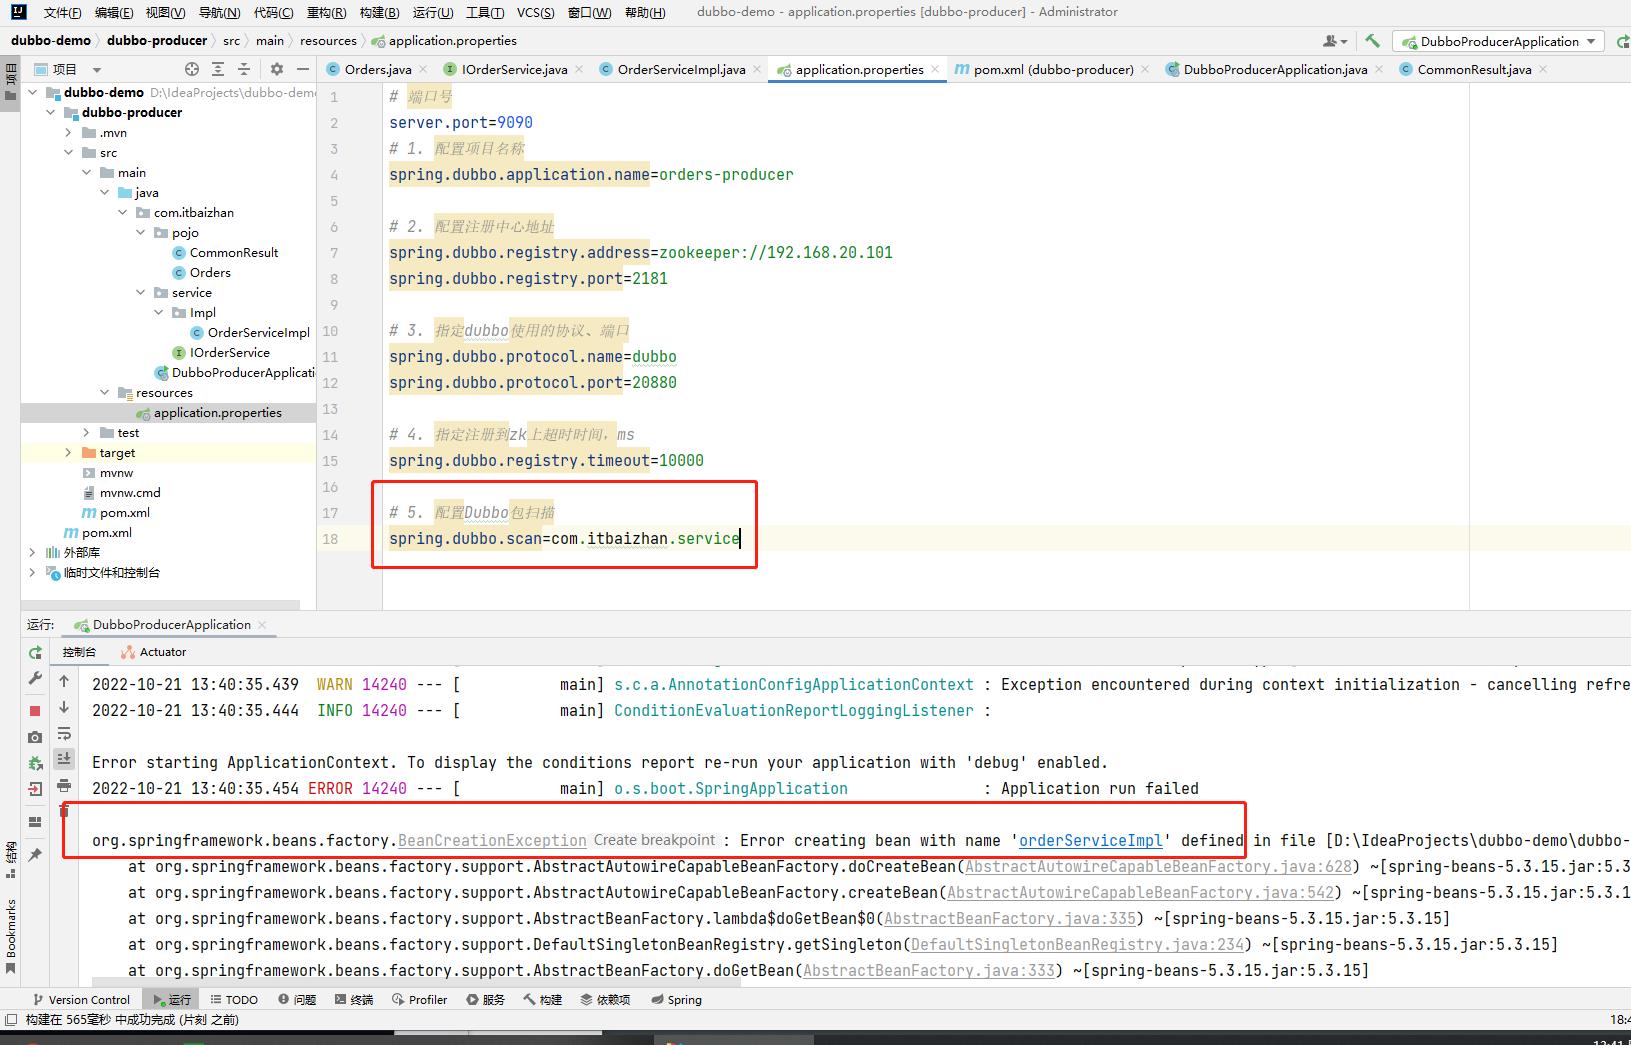The image size is (1631, 1045).
Task: Change run panel layout icon
Action: pyautogui.click(x=35, y=822)
